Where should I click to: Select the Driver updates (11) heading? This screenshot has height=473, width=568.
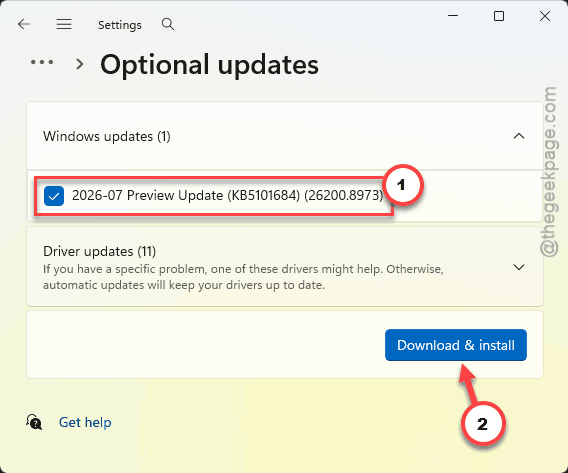(100, 251)
